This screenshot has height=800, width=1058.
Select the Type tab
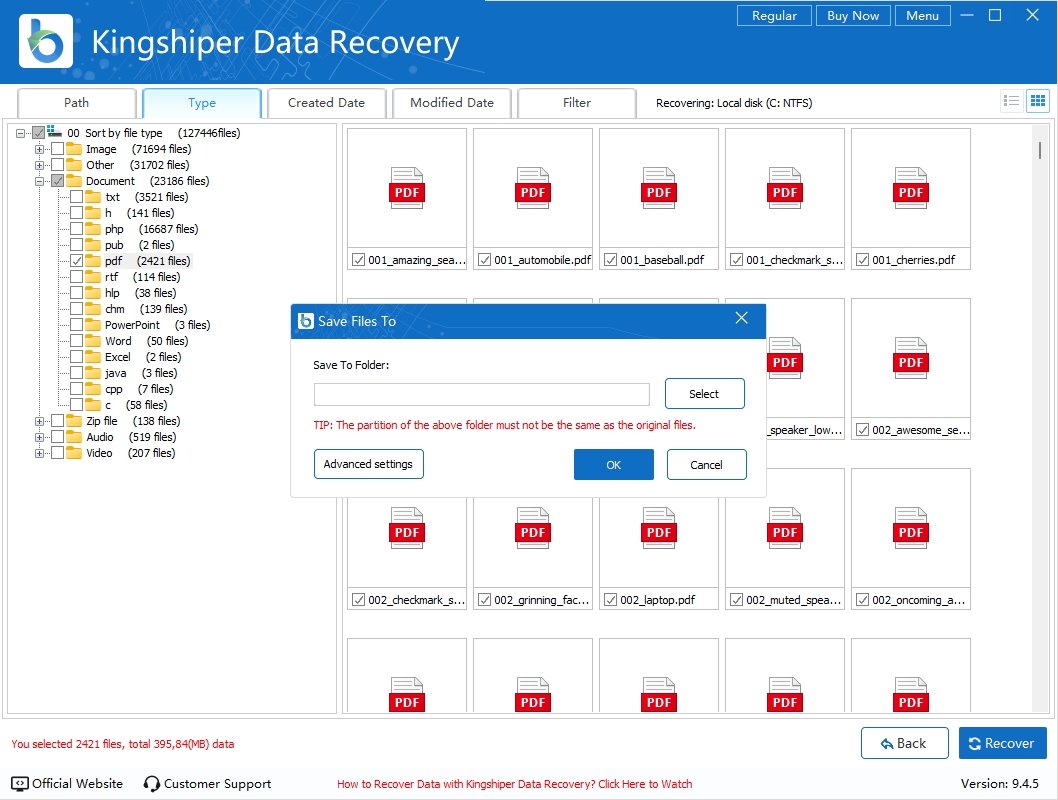pyautogui.click(x=202, y=103)
